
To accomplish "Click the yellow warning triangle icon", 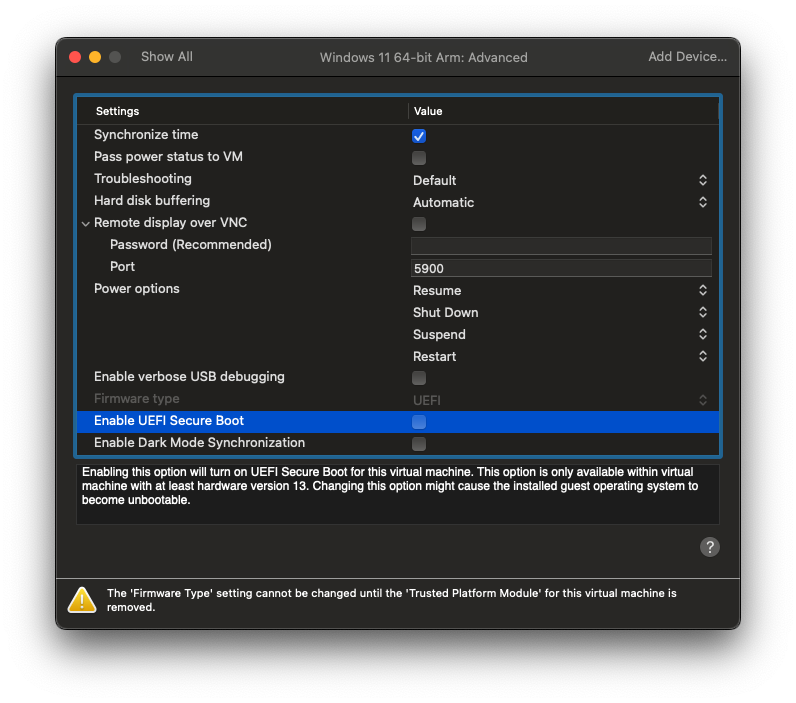I will pos(81,599).
